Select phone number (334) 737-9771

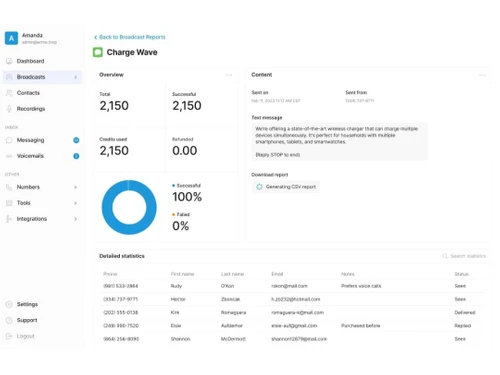click(x=120, y=299)
